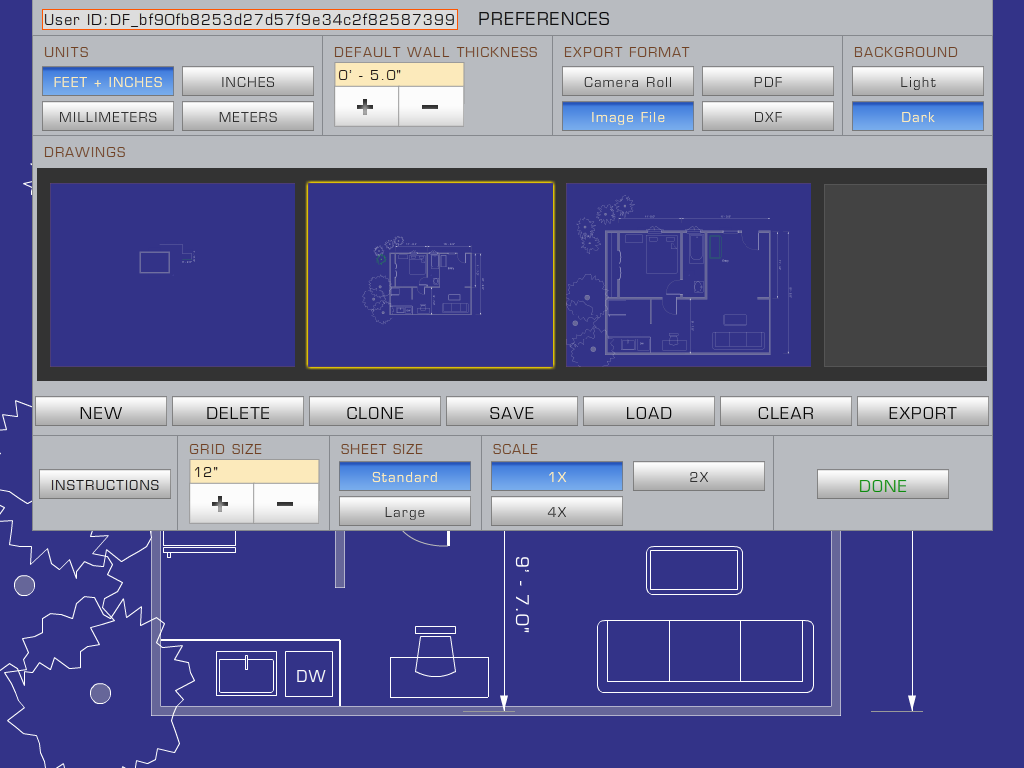Choose Image File export format
Viewport: 1024px width, 768px height.
point(628,117)
